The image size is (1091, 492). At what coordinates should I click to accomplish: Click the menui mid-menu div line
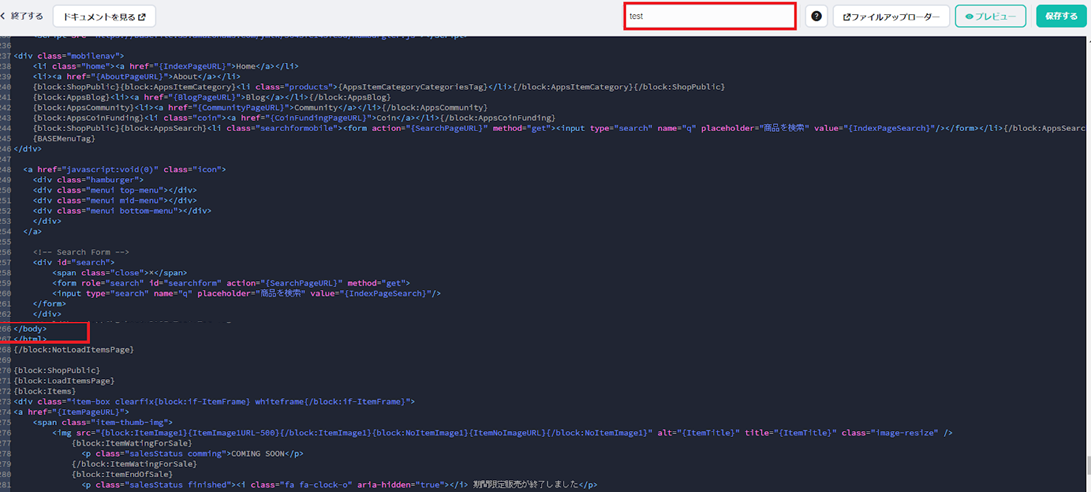coord(115,200)
